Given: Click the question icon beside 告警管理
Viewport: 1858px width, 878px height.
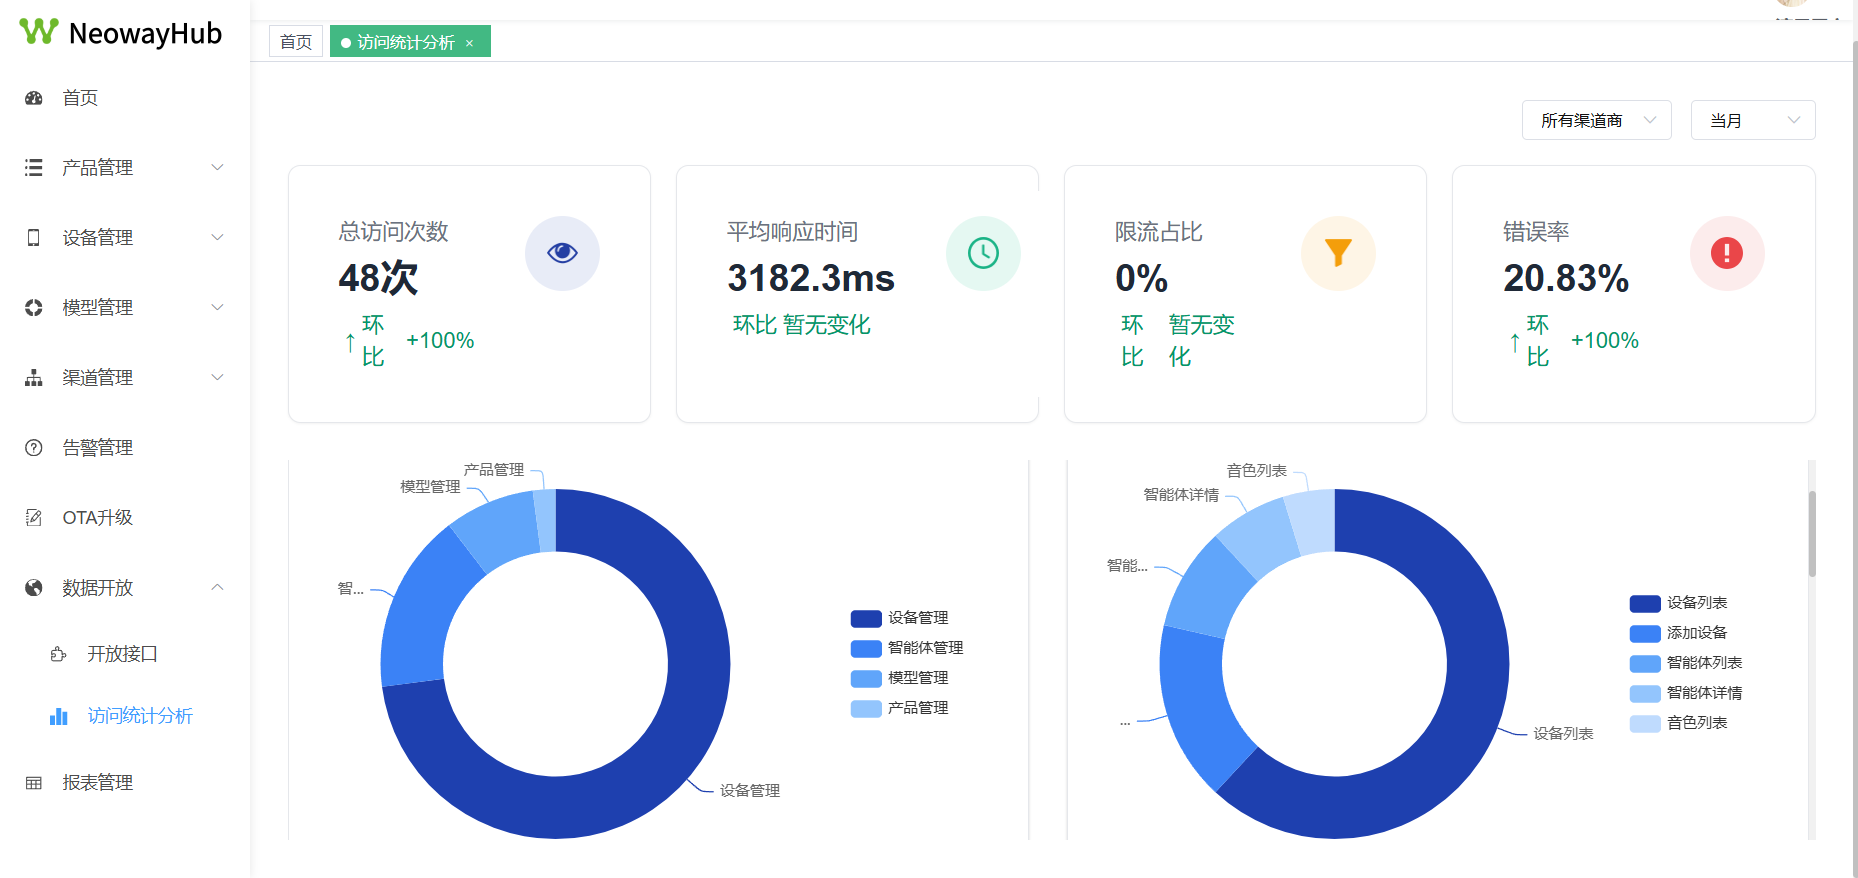Looking at the screenshot, I should pyautogui.click(x=34, y=448).
